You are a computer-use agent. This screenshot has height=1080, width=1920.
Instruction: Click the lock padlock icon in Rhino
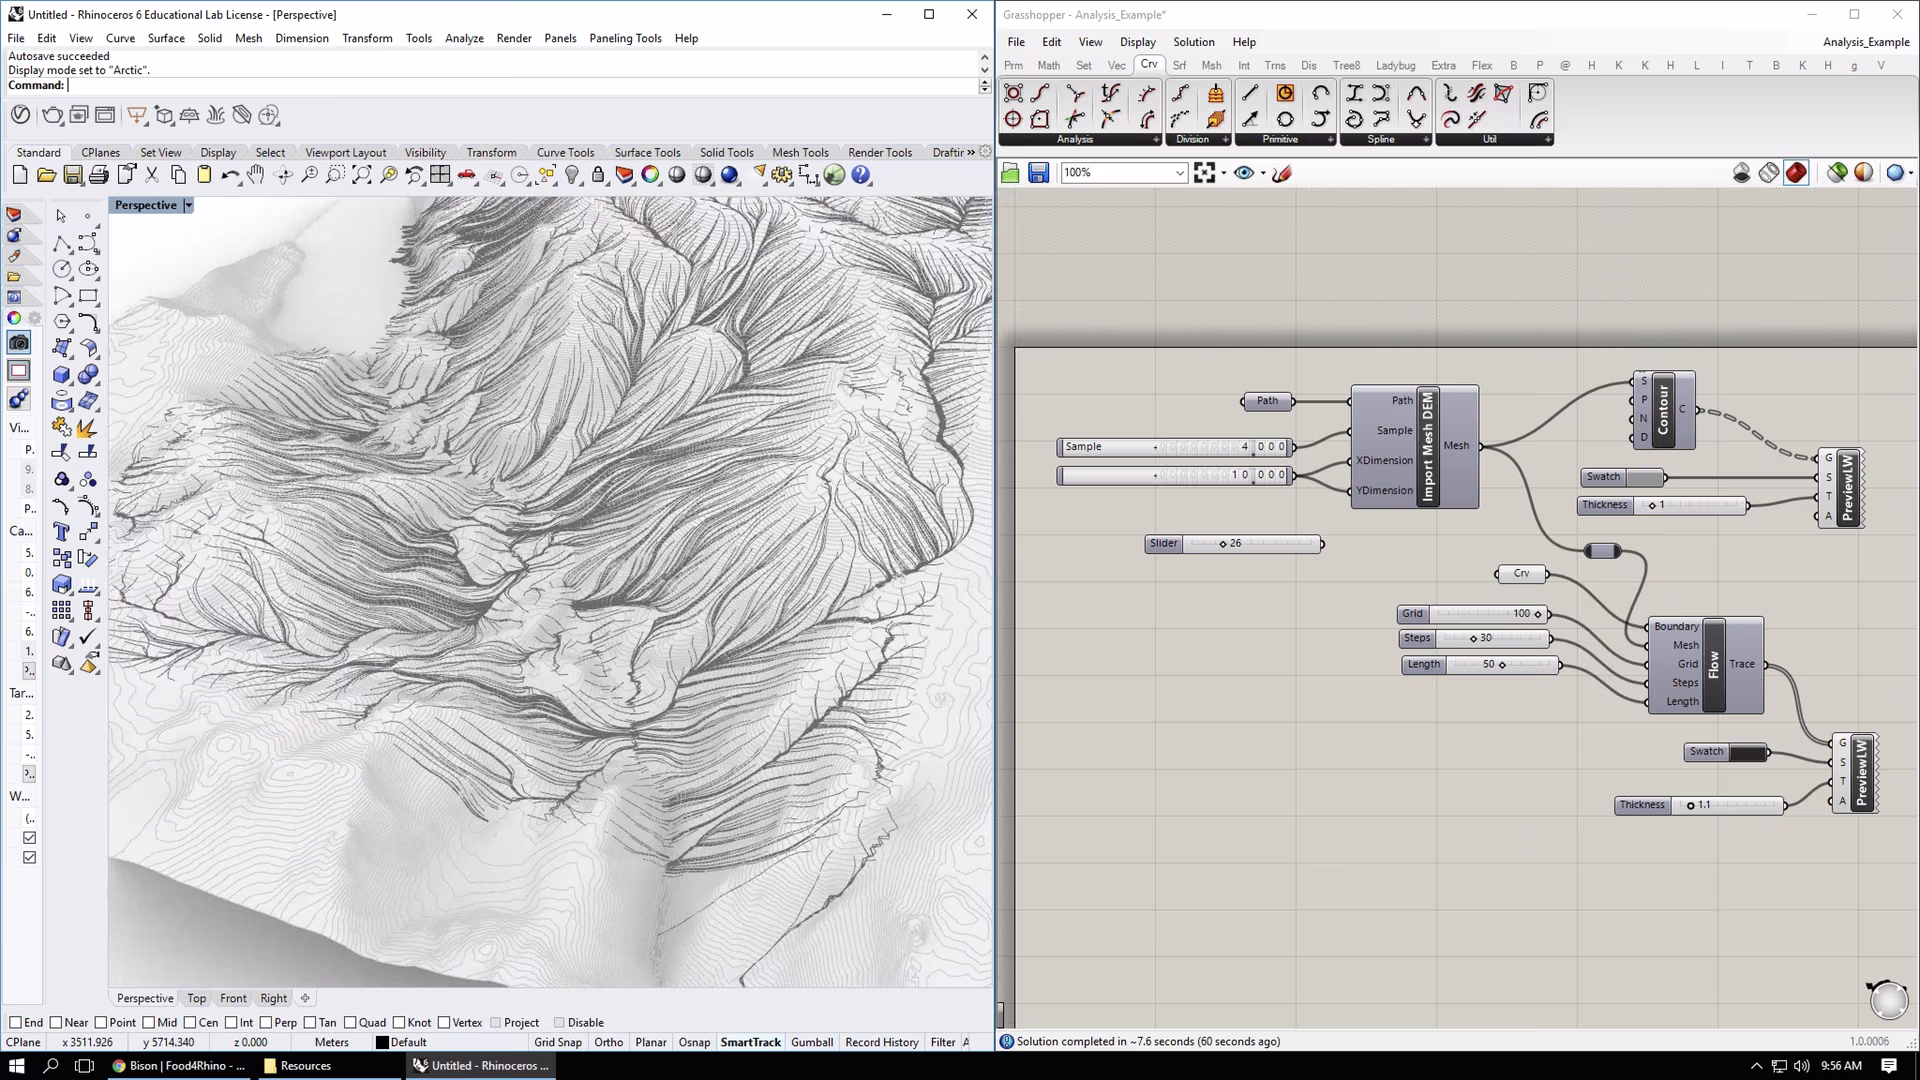click(x=598, y=175)
